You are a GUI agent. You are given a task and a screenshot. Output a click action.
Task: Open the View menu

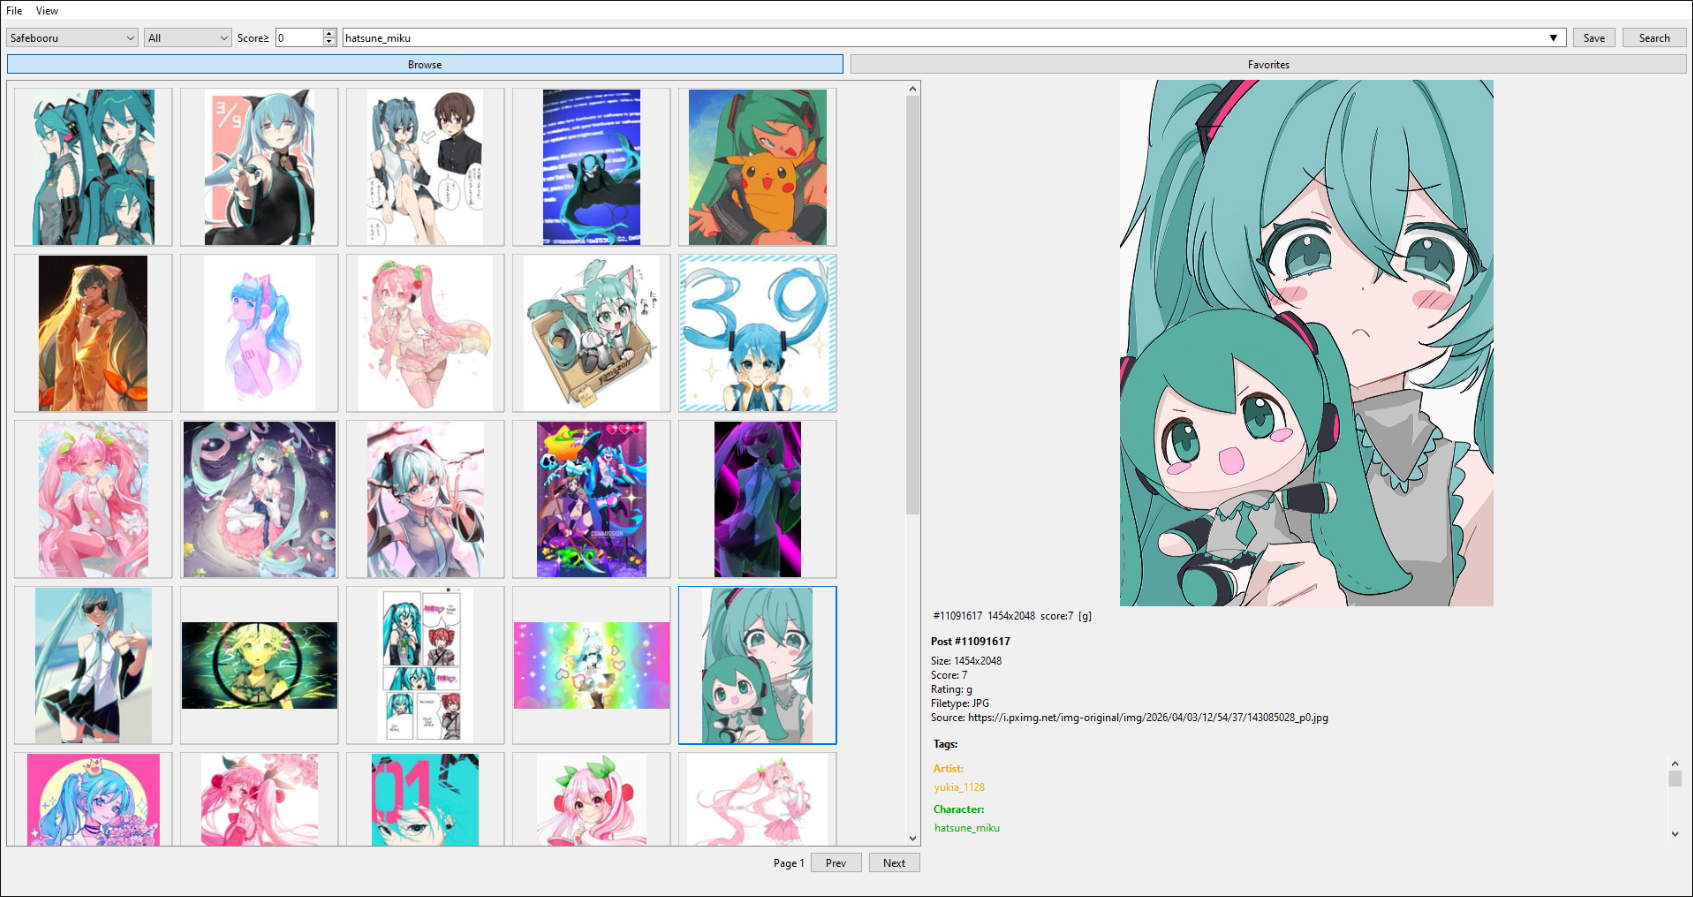(x=47, y=11)
